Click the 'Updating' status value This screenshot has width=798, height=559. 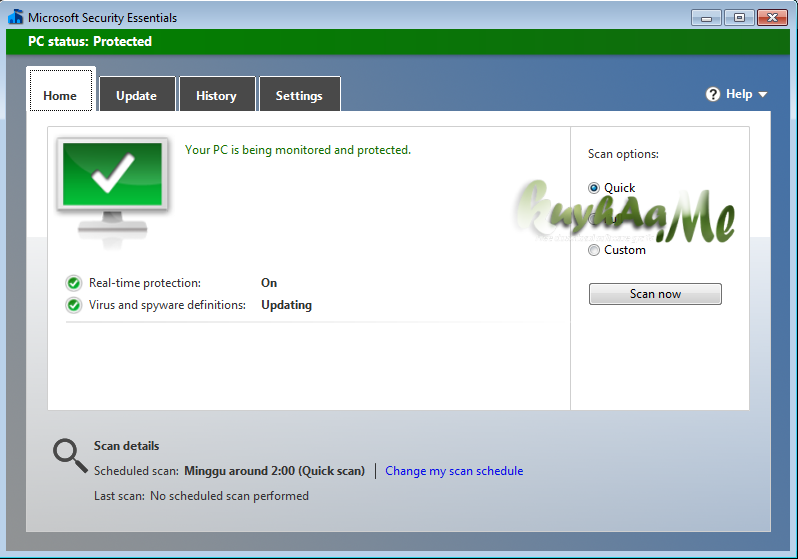click(287, 305)
